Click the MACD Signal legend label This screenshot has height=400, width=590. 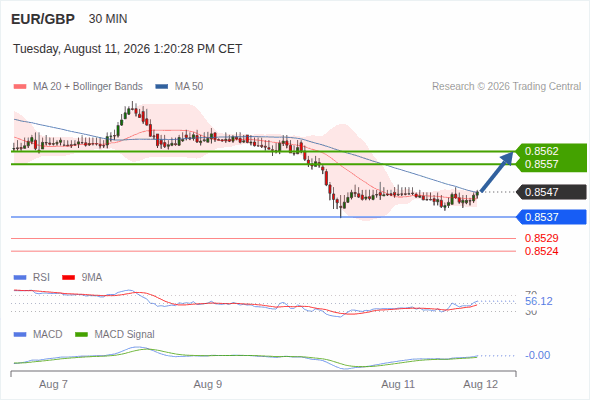(125, 334)
